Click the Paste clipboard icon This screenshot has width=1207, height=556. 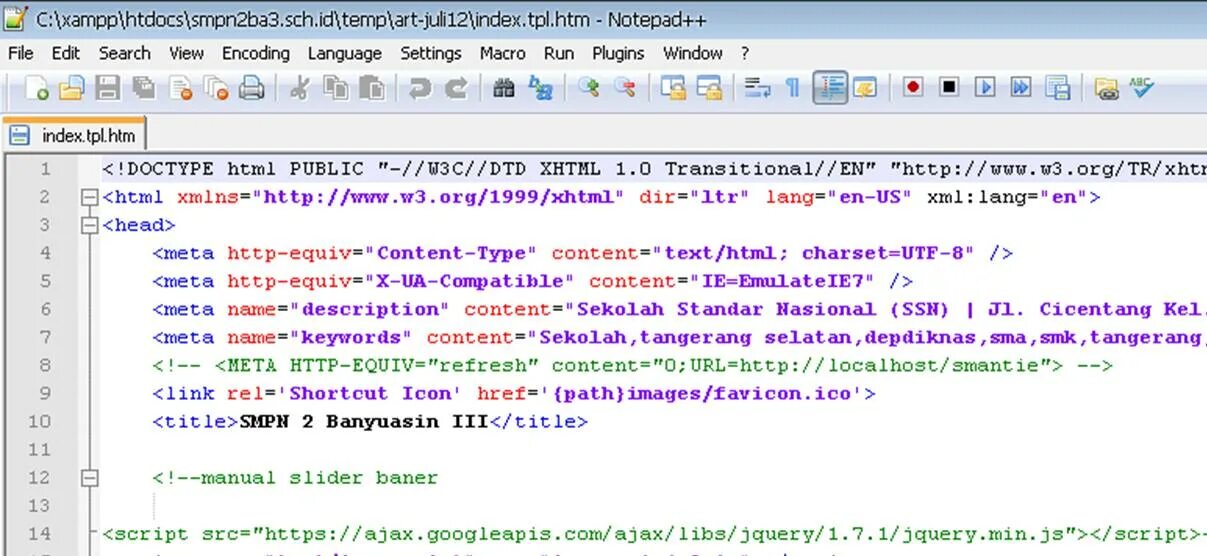(x=372, y=88)
